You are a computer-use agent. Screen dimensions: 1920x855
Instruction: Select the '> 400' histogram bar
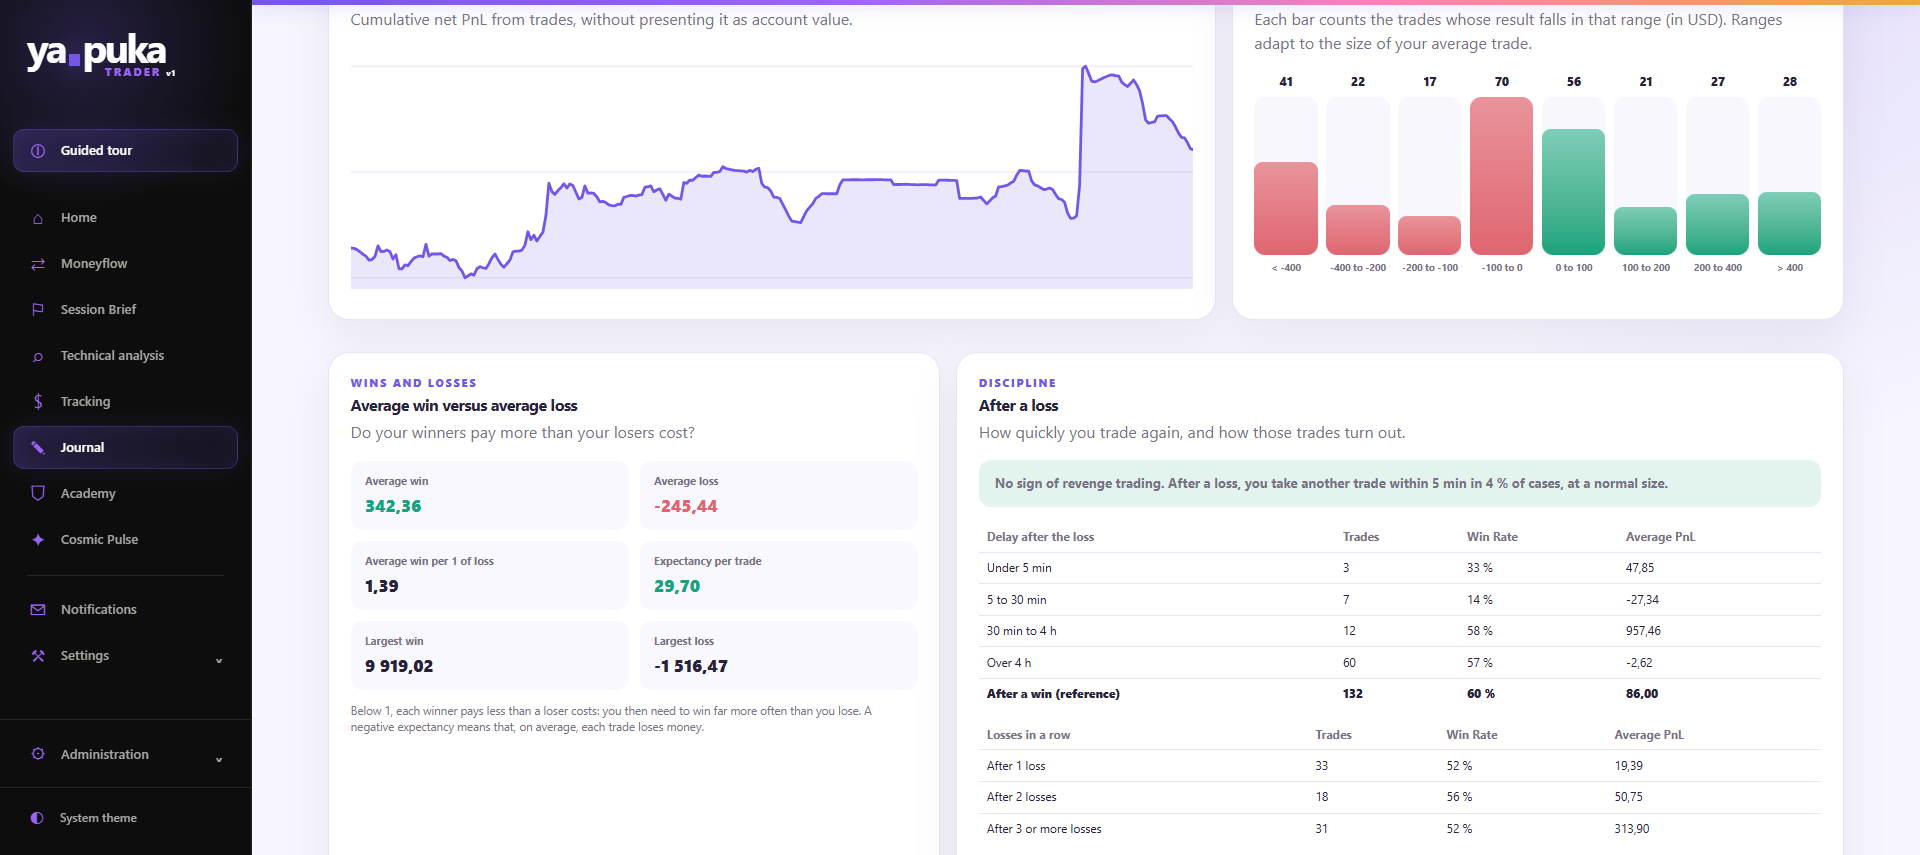tap(1790, 224)
